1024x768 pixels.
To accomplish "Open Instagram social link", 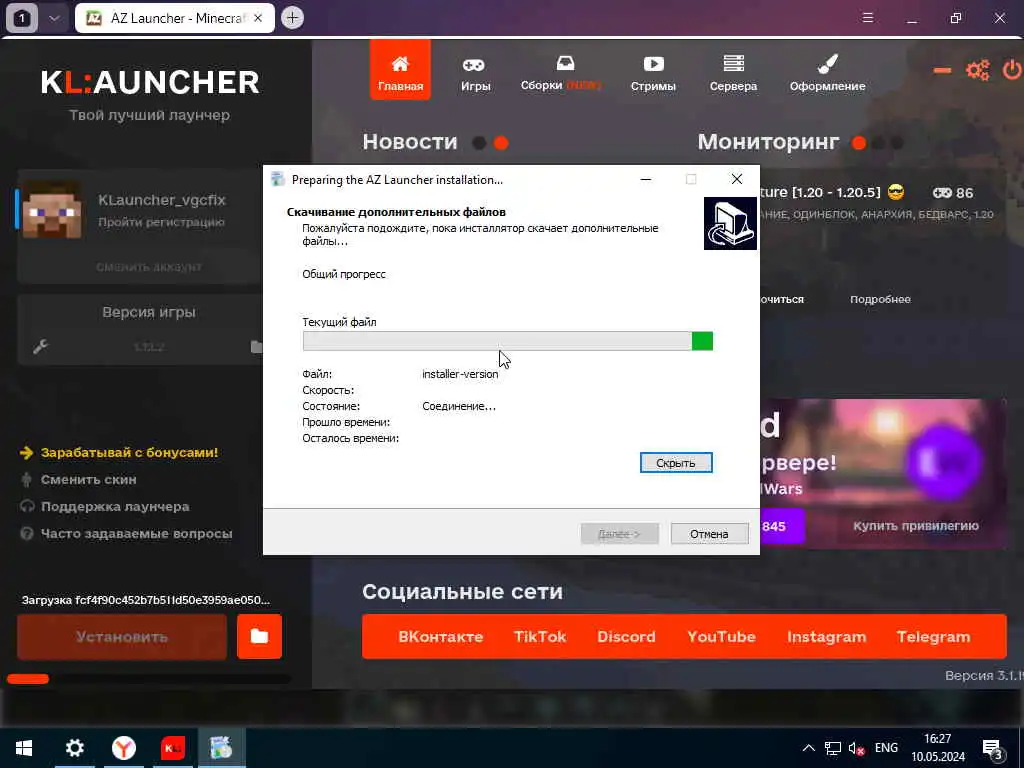I will [826, 637].
